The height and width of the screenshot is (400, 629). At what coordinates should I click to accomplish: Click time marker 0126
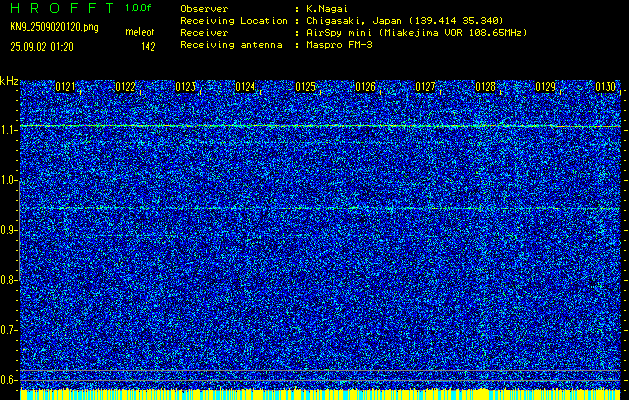pyautogui.click(x=365, y=87)
